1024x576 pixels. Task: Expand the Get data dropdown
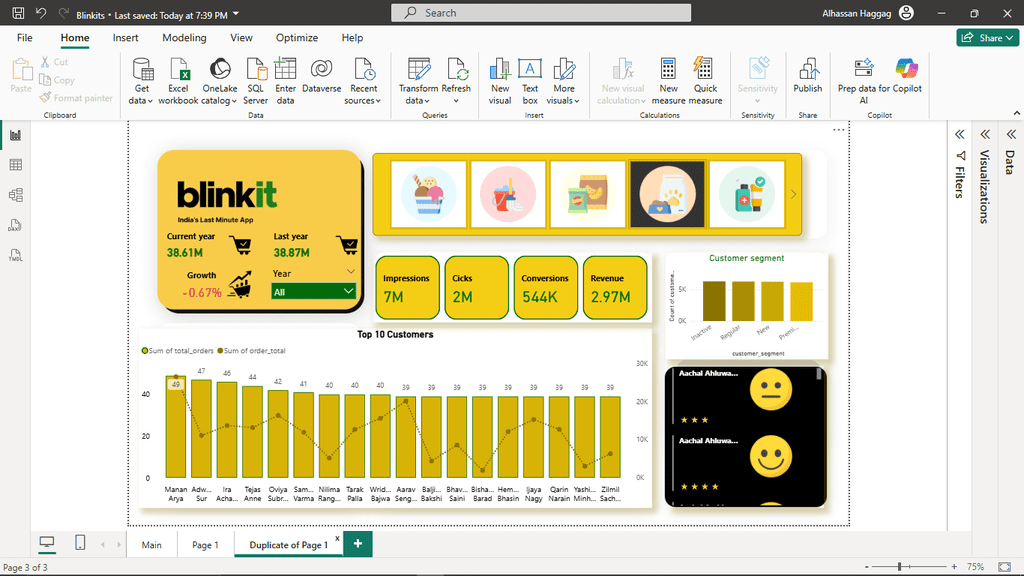pyautogui.click(x=142, y=100)
